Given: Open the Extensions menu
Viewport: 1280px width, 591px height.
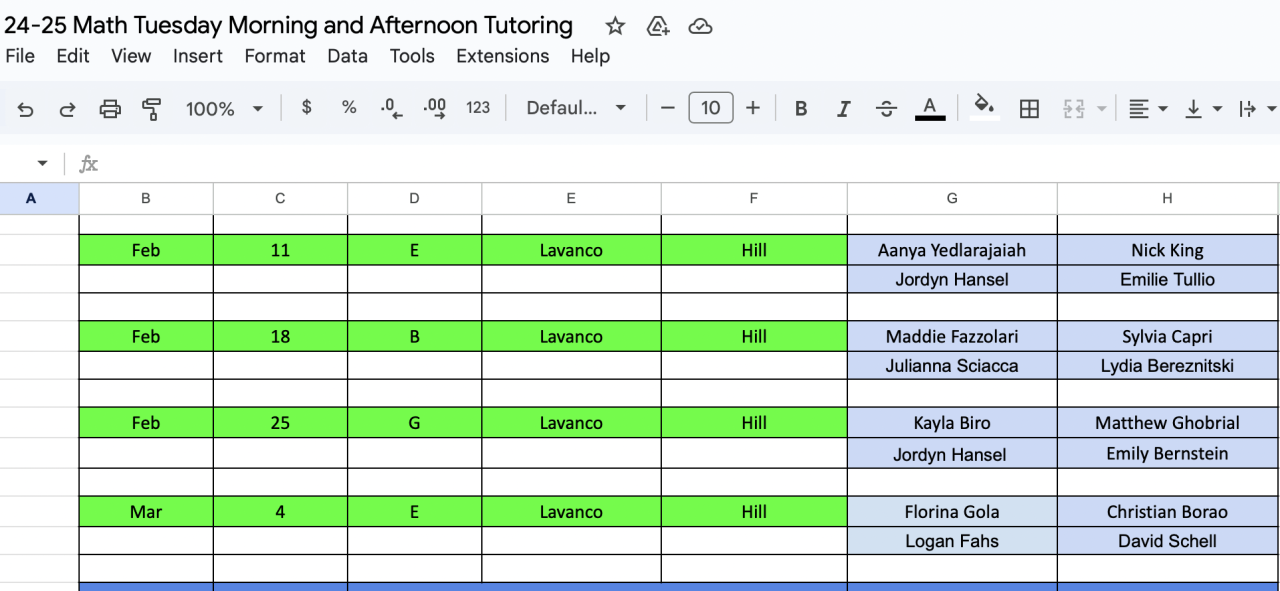Looking at the screenshot, I should (x=502, y=56).
